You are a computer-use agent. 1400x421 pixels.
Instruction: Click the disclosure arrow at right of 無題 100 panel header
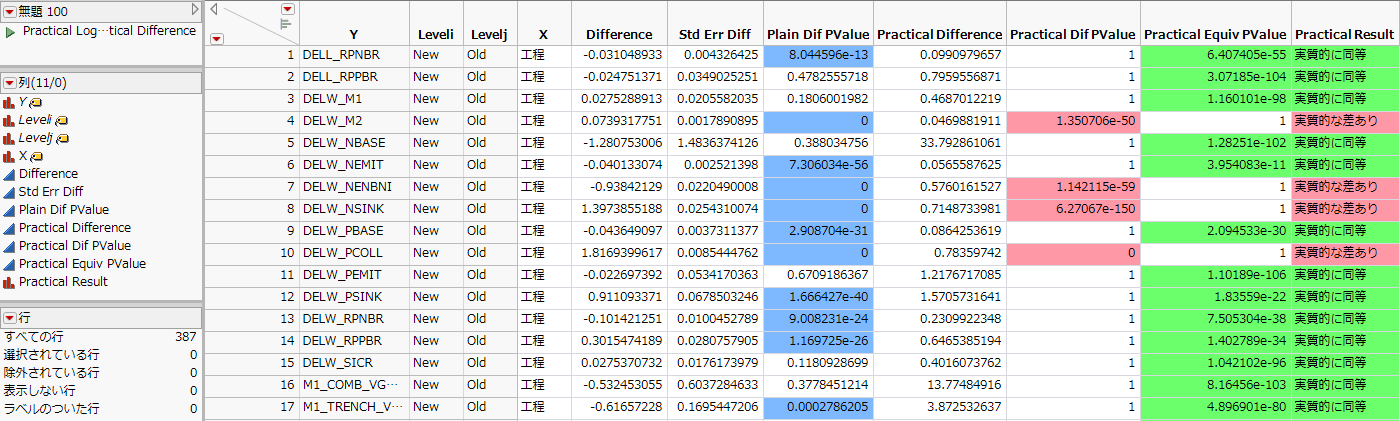pyautogui.click(x=195, y=10)
